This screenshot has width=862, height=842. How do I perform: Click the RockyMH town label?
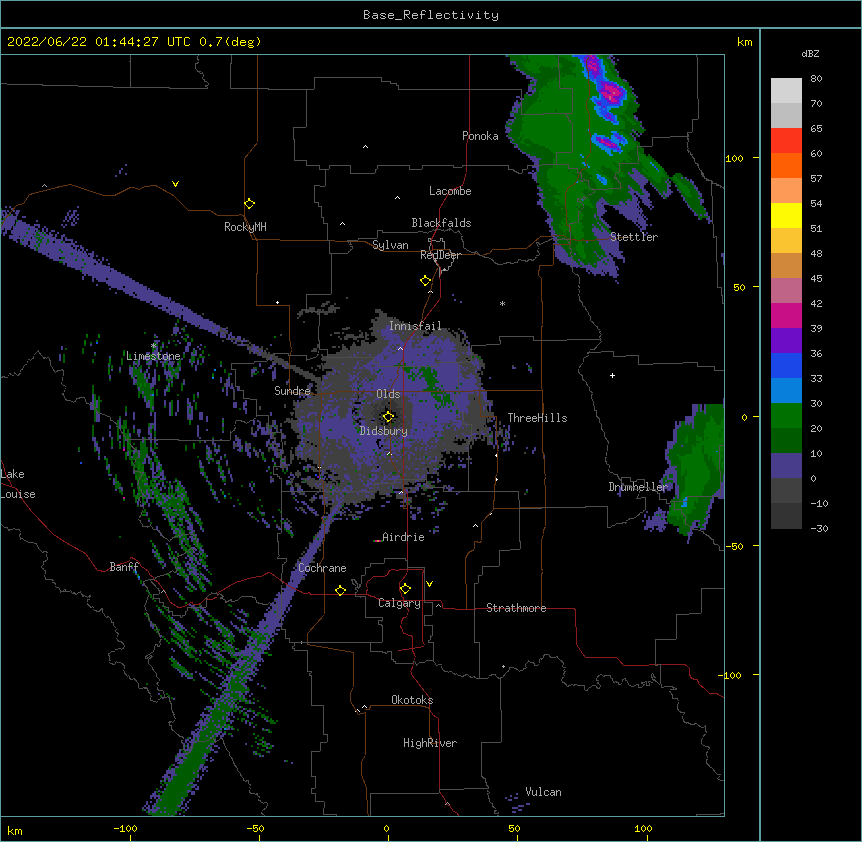point(245,227)
